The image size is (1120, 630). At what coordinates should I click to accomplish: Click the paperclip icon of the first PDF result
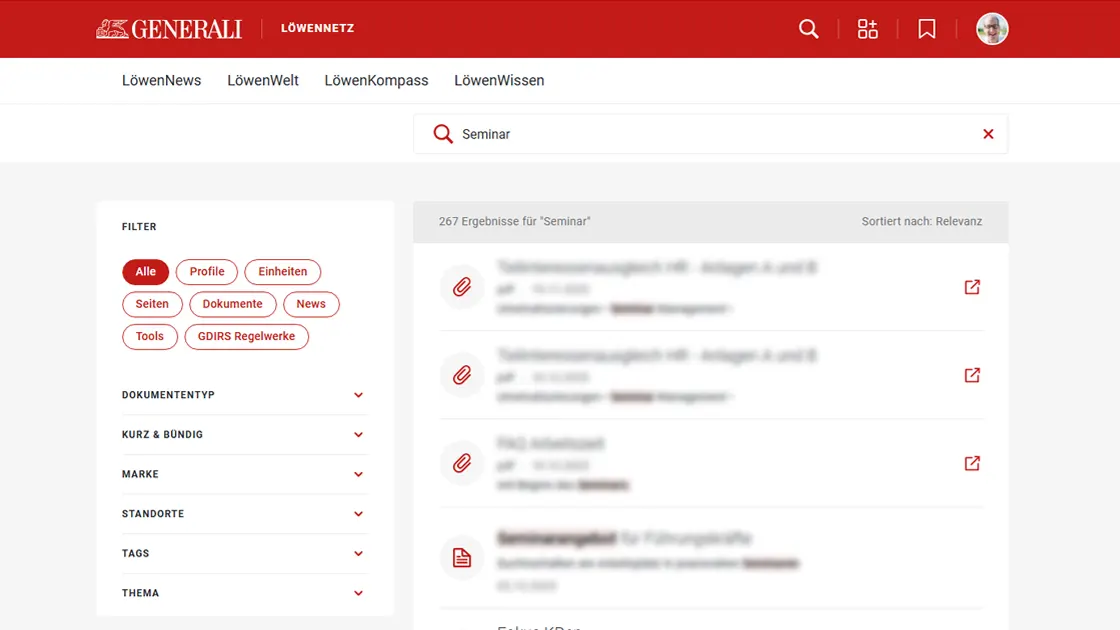pyautogui.click(x=461, y=287)
